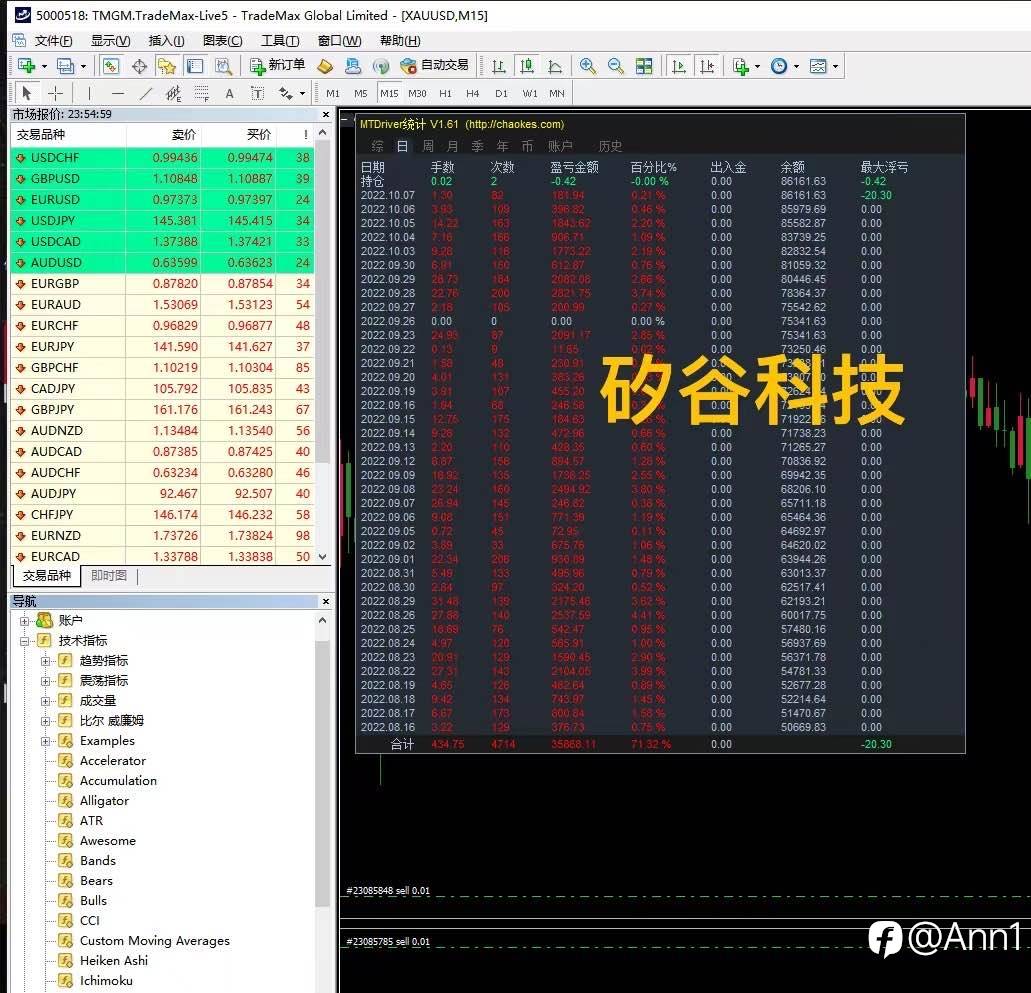
Task: Select the equidistant channel tool
Action: click(174, 93)
